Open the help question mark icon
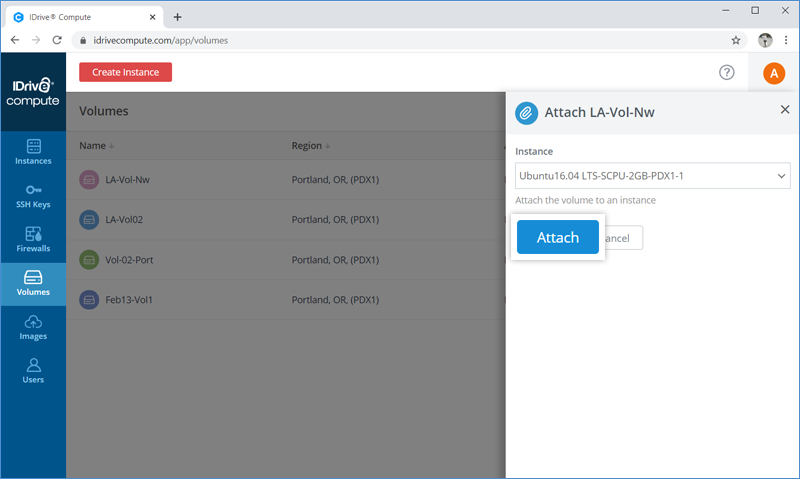 [727, 72]
